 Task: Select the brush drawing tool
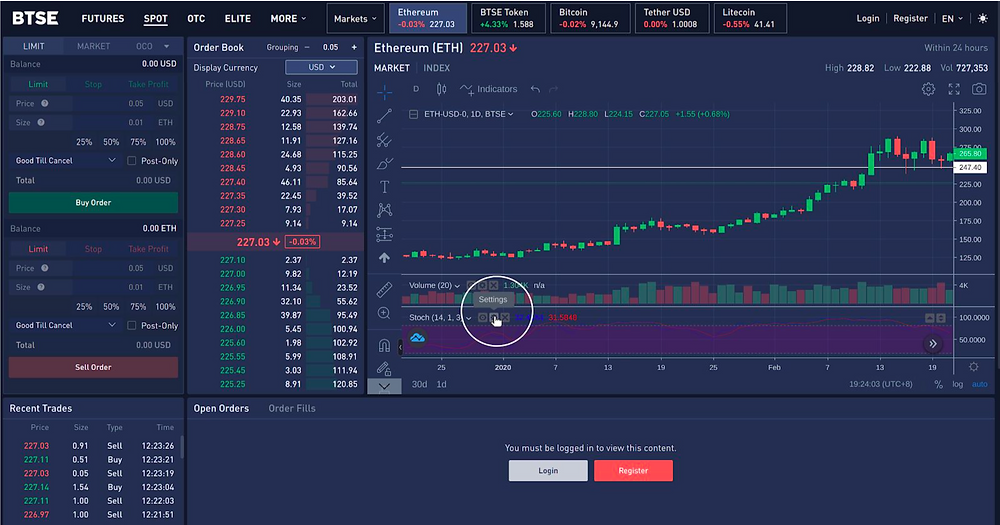pyautogui.click(x=384, y=163)
